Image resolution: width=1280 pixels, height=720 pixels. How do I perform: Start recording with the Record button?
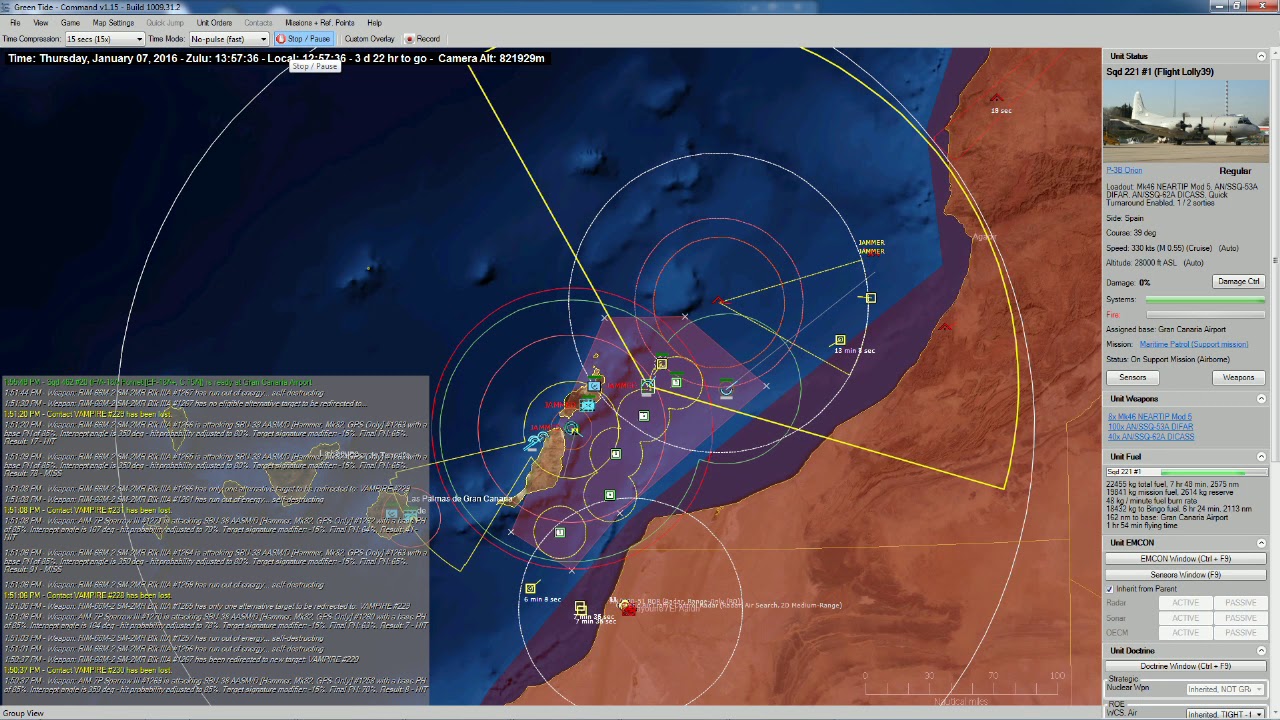(x=422, y=39)
